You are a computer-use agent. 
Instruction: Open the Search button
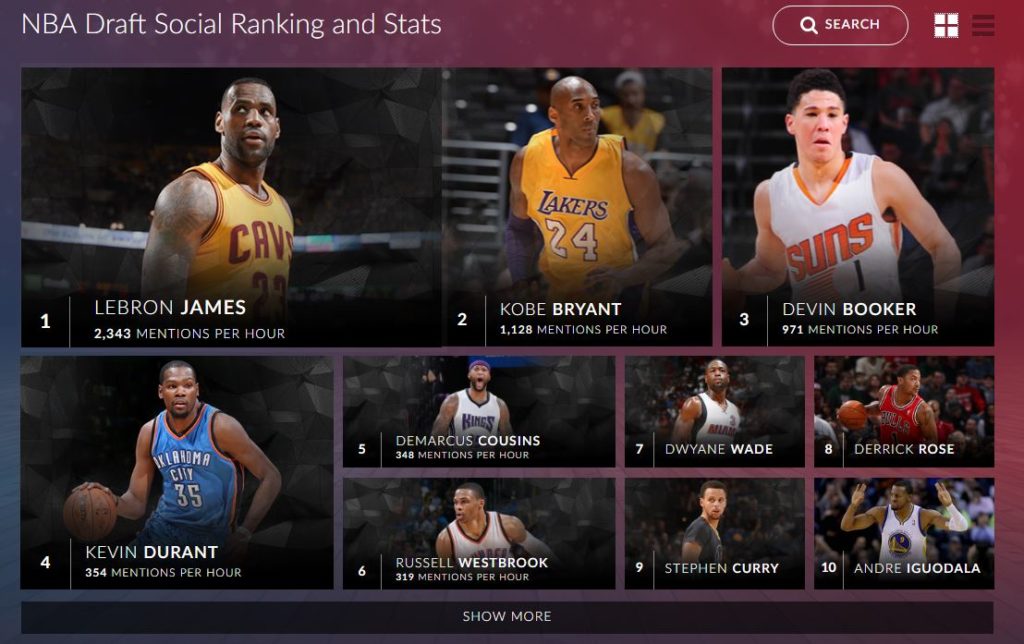coord(840,25)
